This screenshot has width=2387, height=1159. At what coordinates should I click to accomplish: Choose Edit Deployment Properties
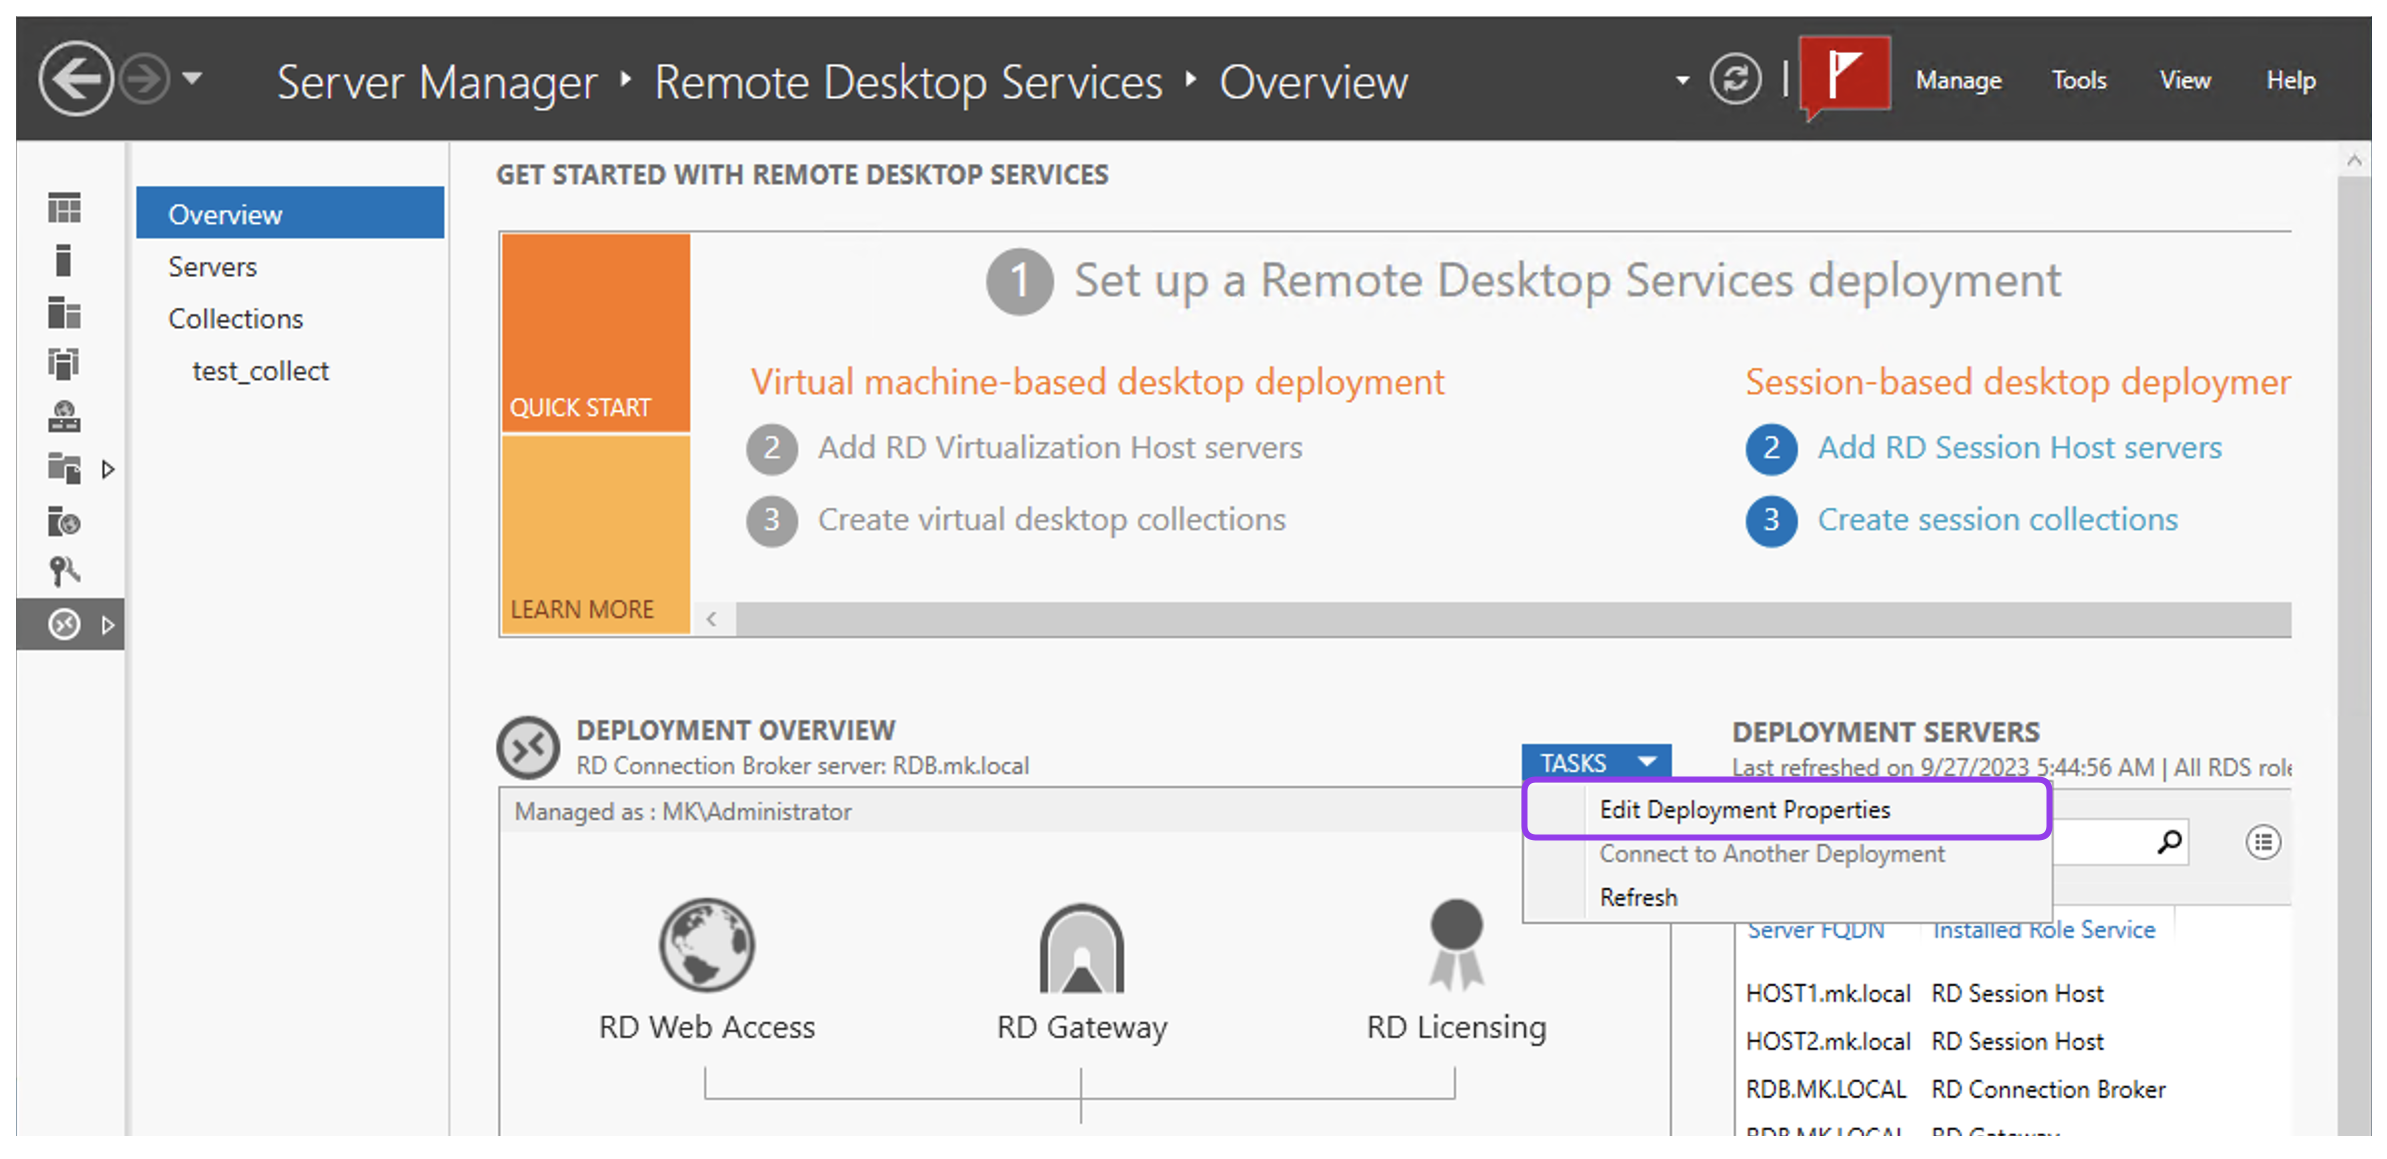pos(1788,809)
